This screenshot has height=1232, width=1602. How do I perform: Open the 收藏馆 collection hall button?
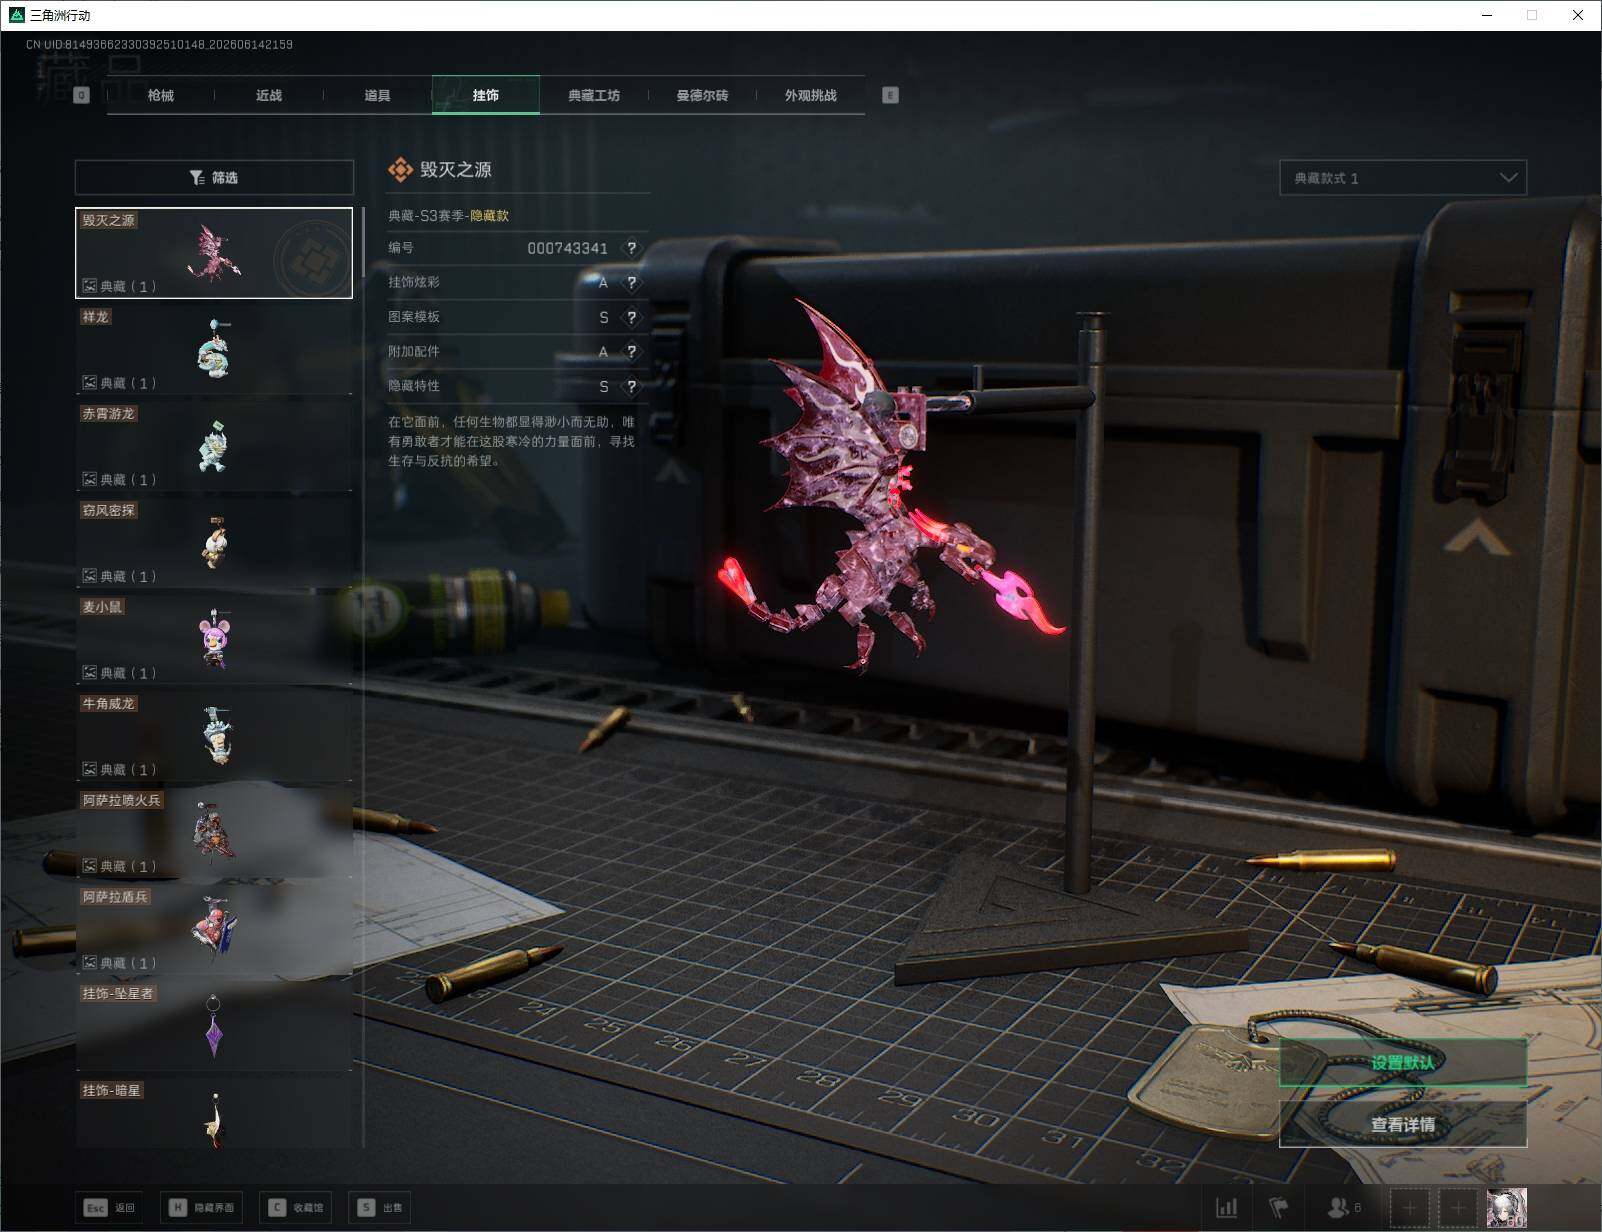click(297, 1208)
